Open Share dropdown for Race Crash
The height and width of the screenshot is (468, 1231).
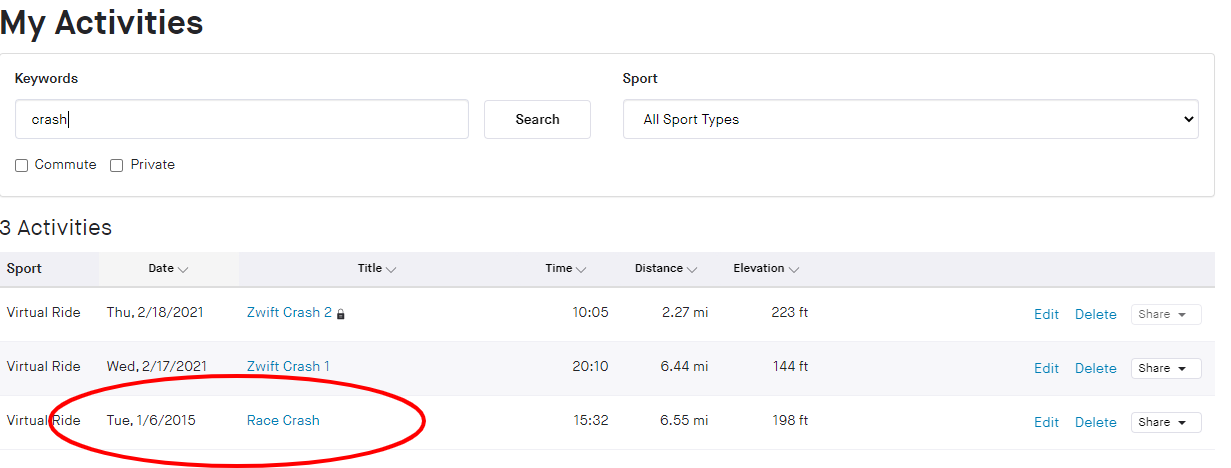pyautogui.click(x=1166, y=422)
